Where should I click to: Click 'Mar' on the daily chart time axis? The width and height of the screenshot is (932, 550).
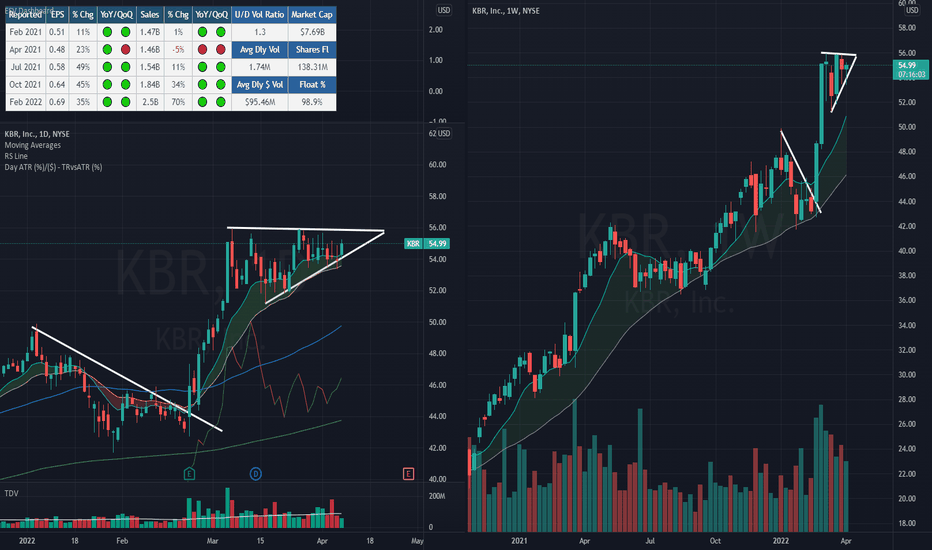(213, 541)
